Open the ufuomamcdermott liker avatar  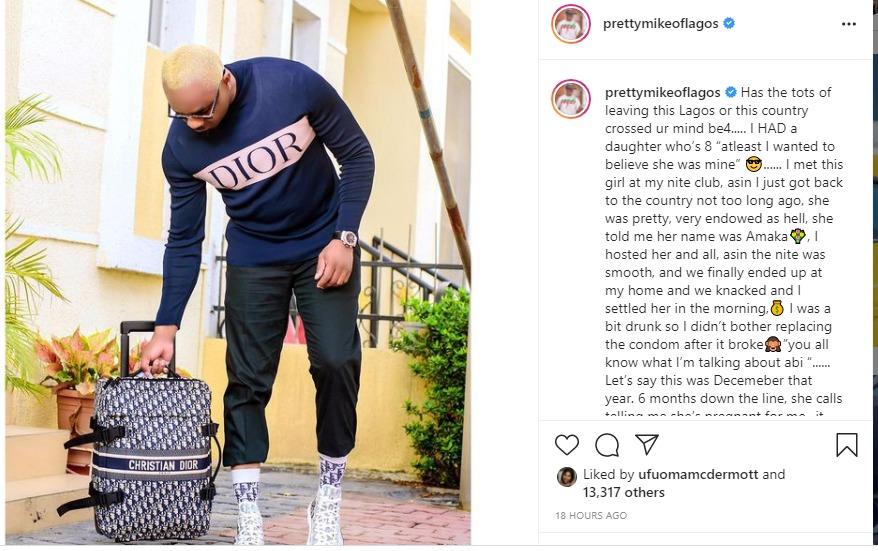[x=567, y=477]
